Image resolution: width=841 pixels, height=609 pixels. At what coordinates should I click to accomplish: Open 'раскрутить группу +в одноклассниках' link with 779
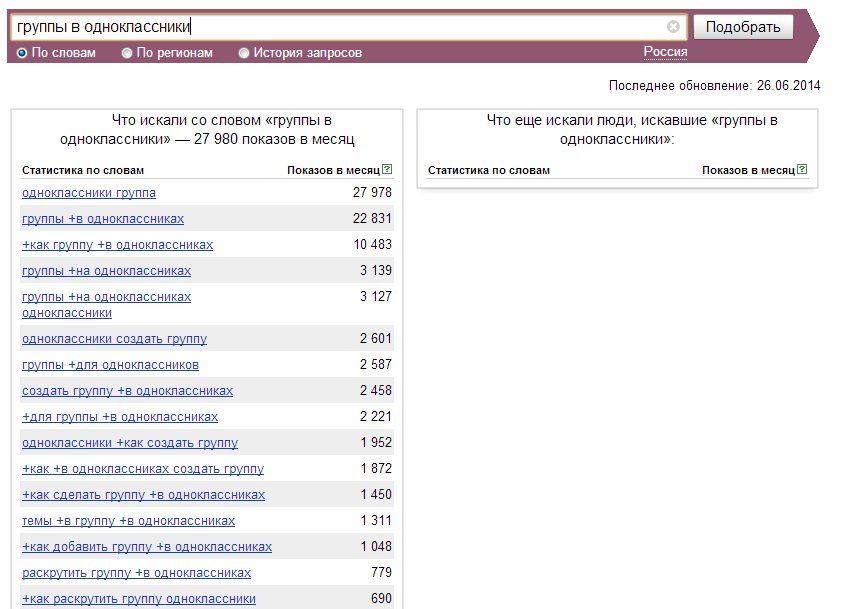[137, 573]
